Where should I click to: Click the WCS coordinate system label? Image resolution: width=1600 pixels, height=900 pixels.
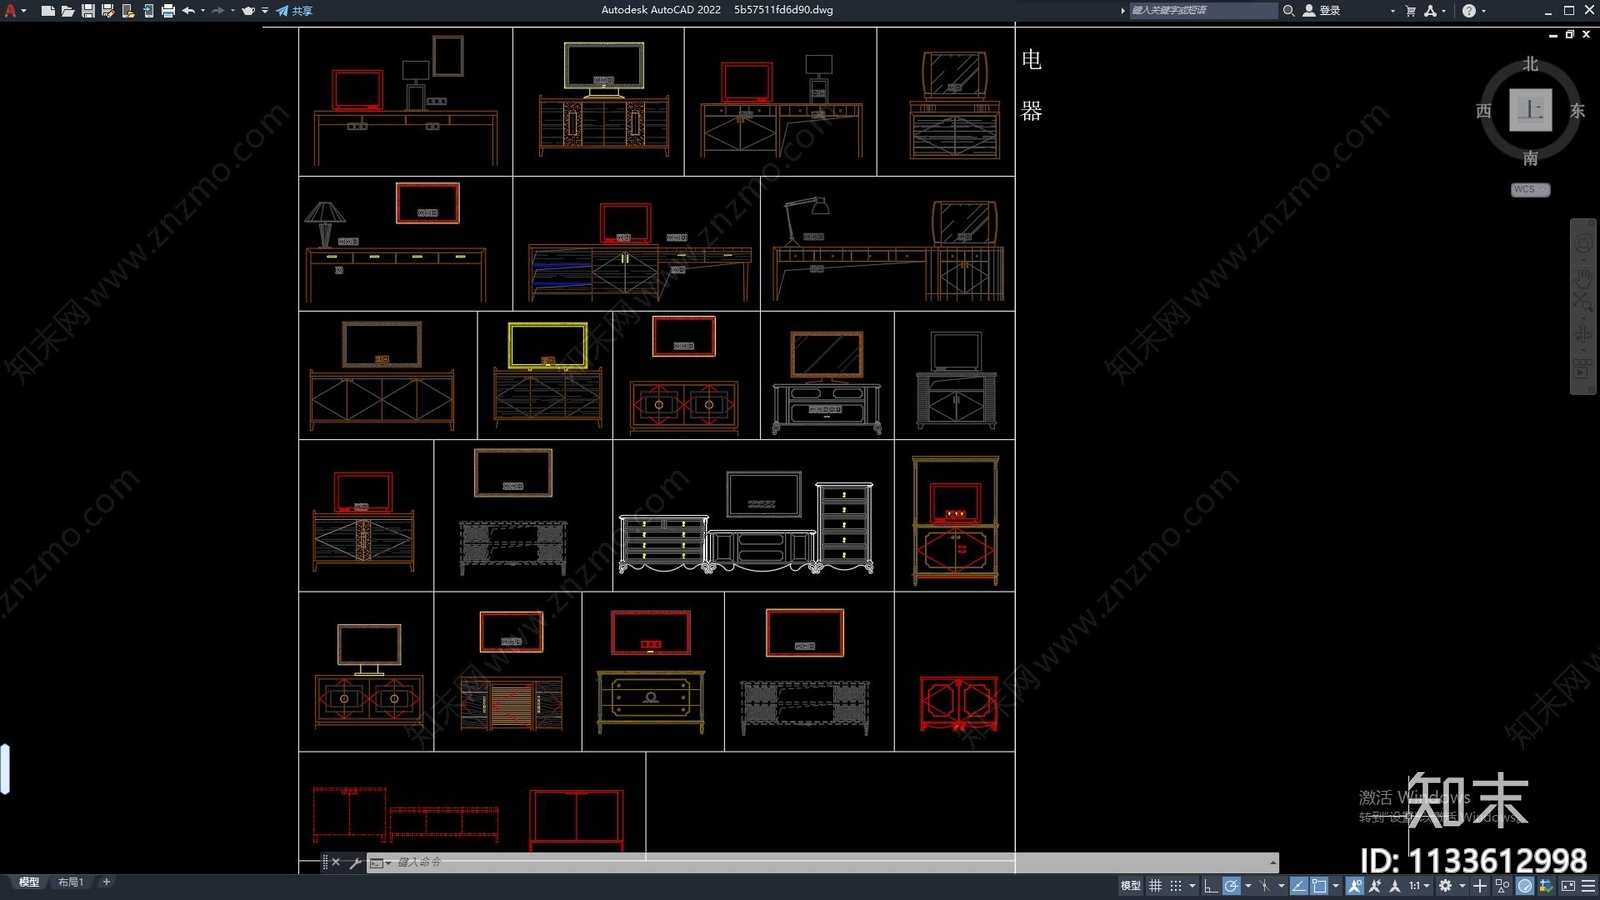pyautogui.click(x=1528, y=189)
